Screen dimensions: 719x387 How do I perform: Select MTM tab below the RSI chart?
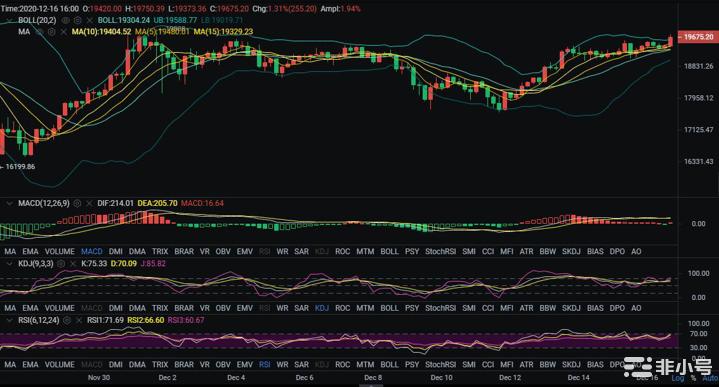click(x=365, y=365)
